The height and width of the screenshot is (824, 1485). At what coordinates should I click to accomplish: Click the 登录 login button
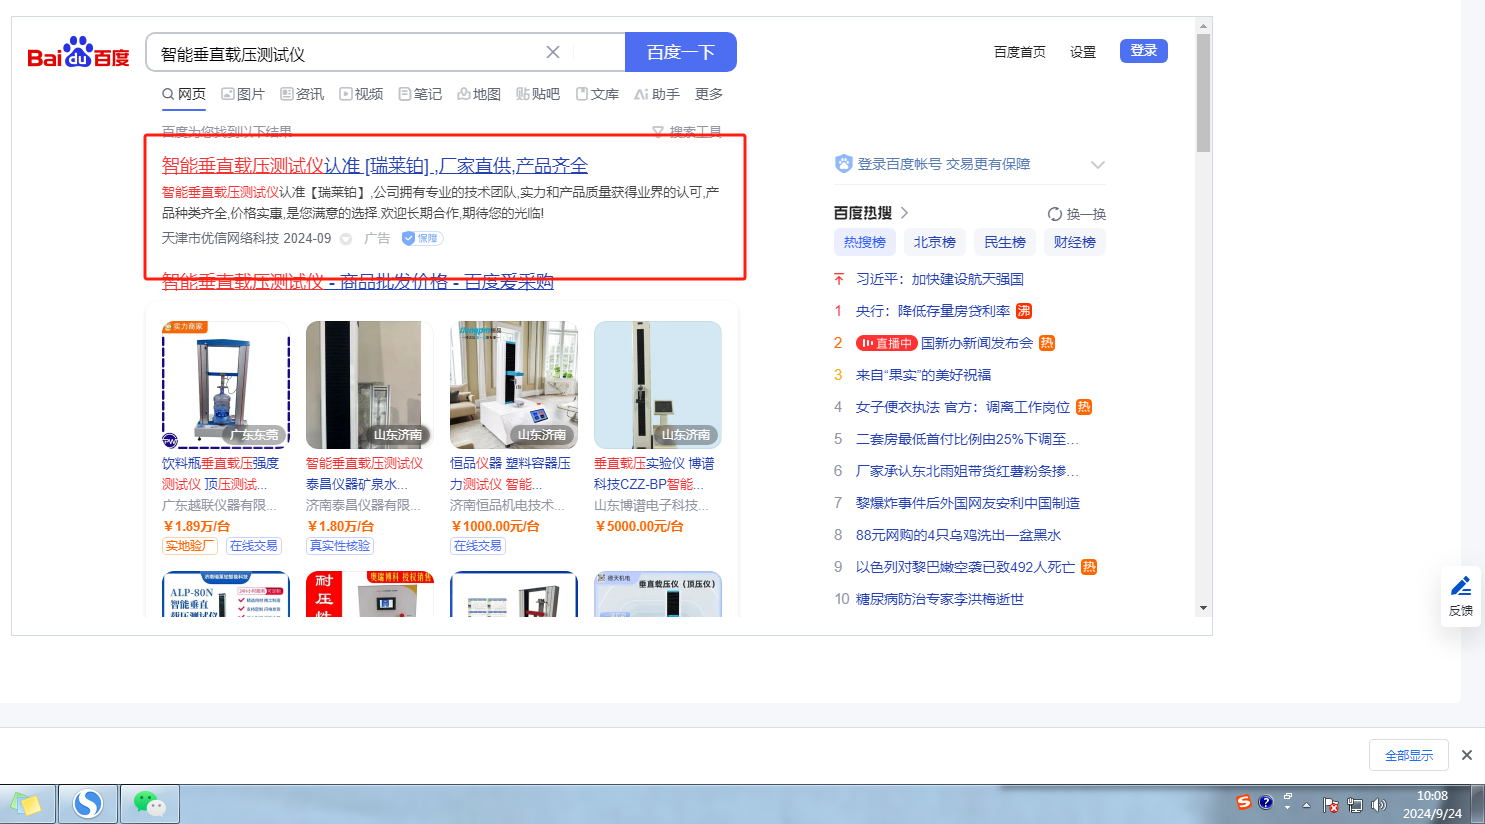pos(1144,51)
